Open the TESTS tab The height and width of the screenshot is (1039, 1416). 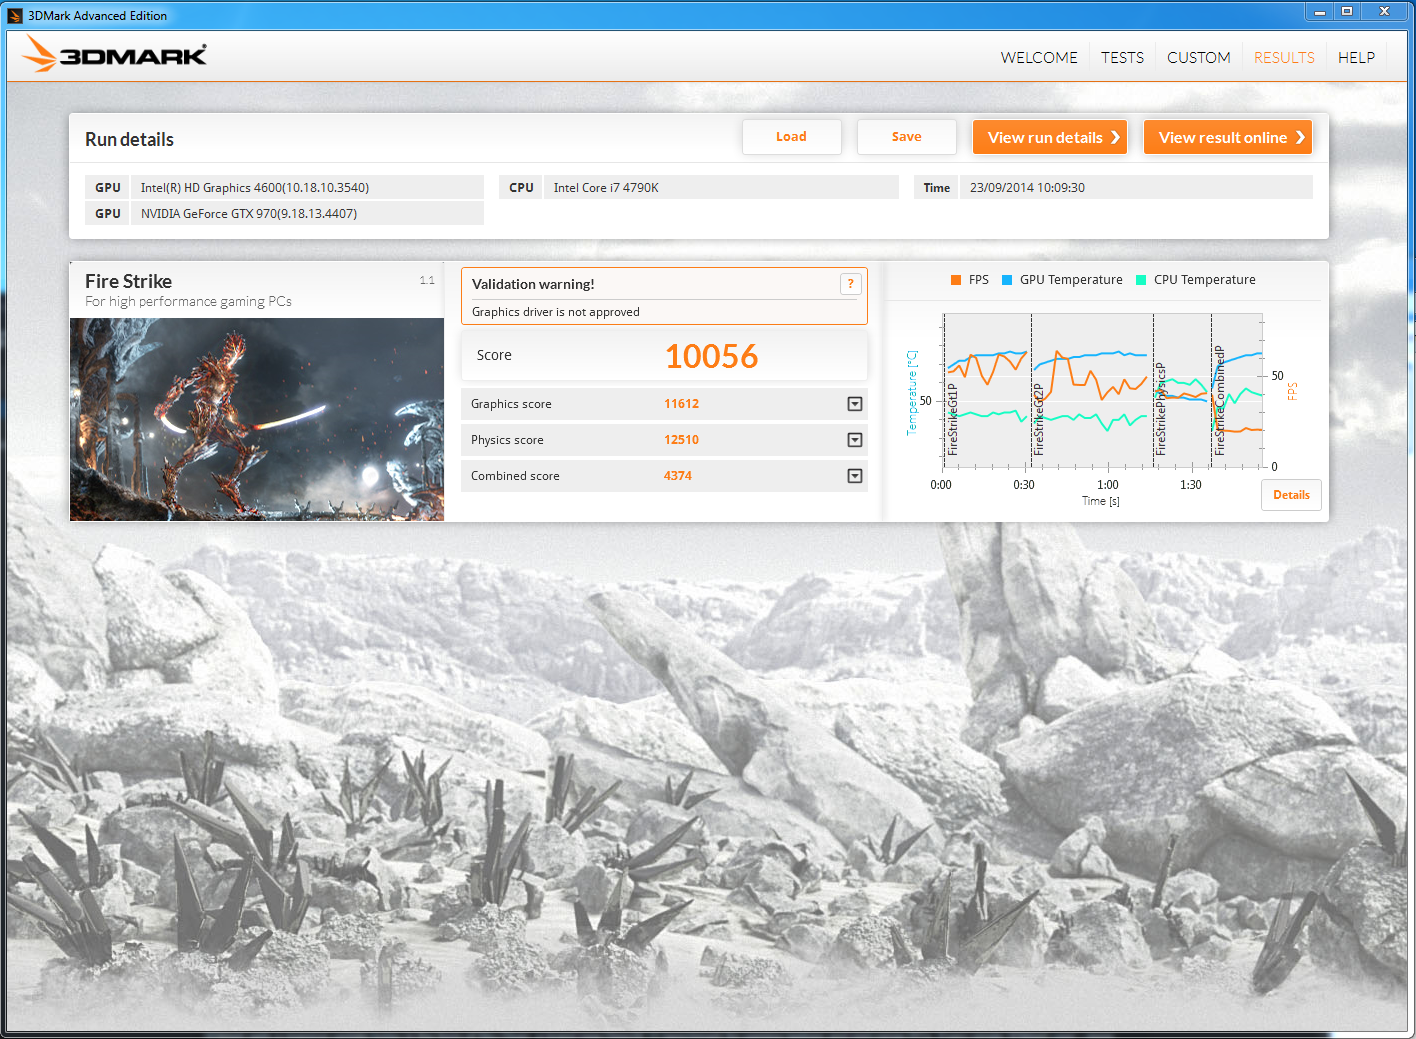click(1122, 58)
